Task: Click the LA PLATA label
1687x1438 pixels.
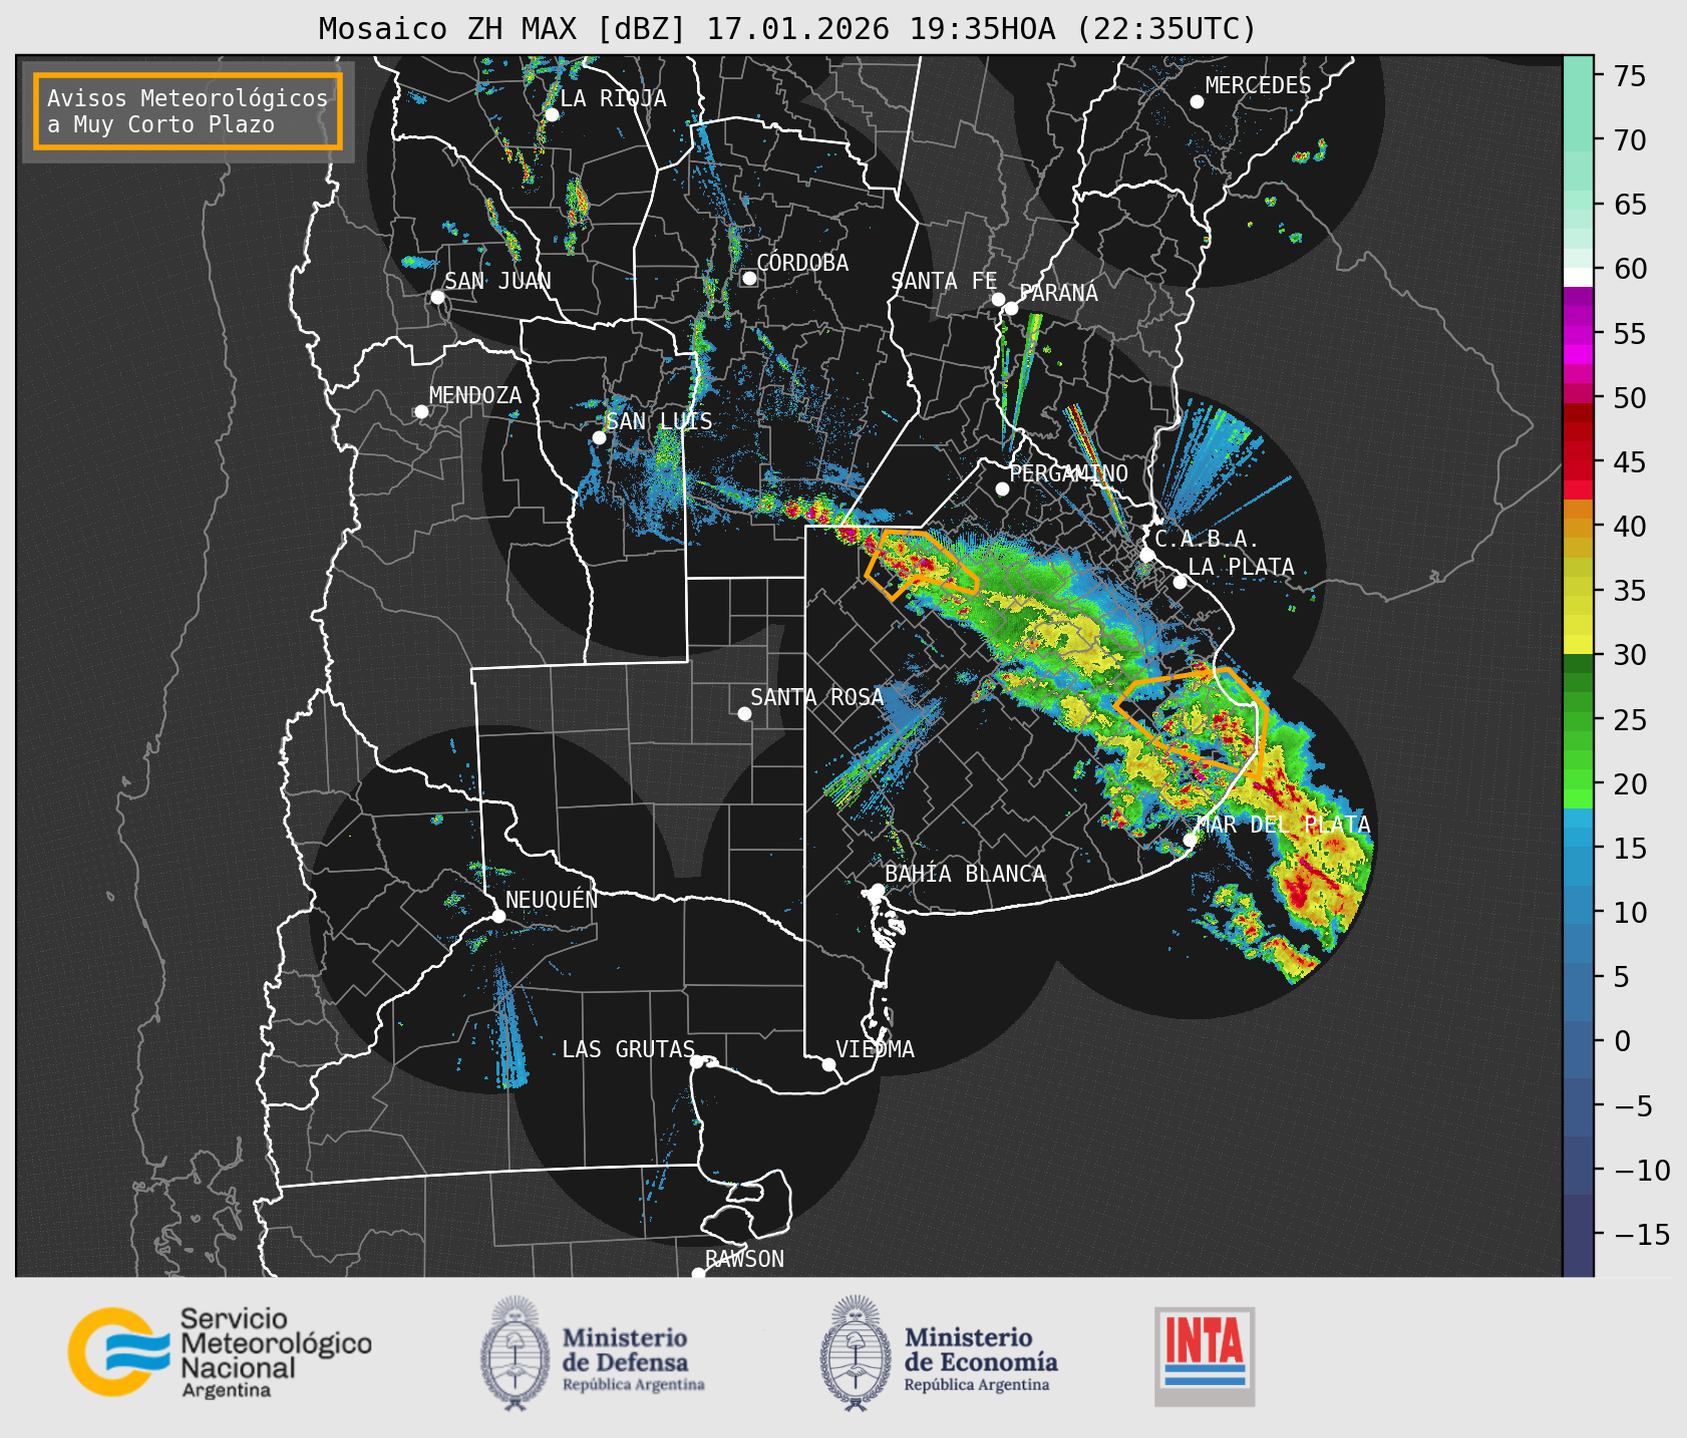Action: [x=1241, y=567]
